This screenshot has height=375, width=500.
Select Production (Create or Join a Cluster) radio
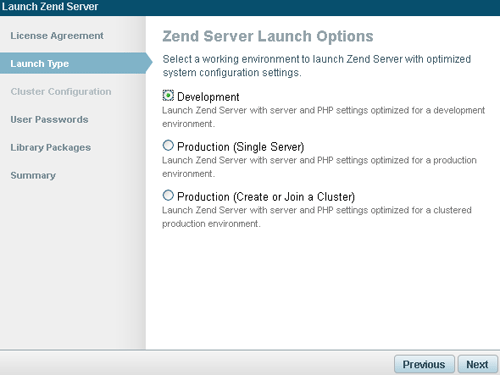tap(168, 195)
